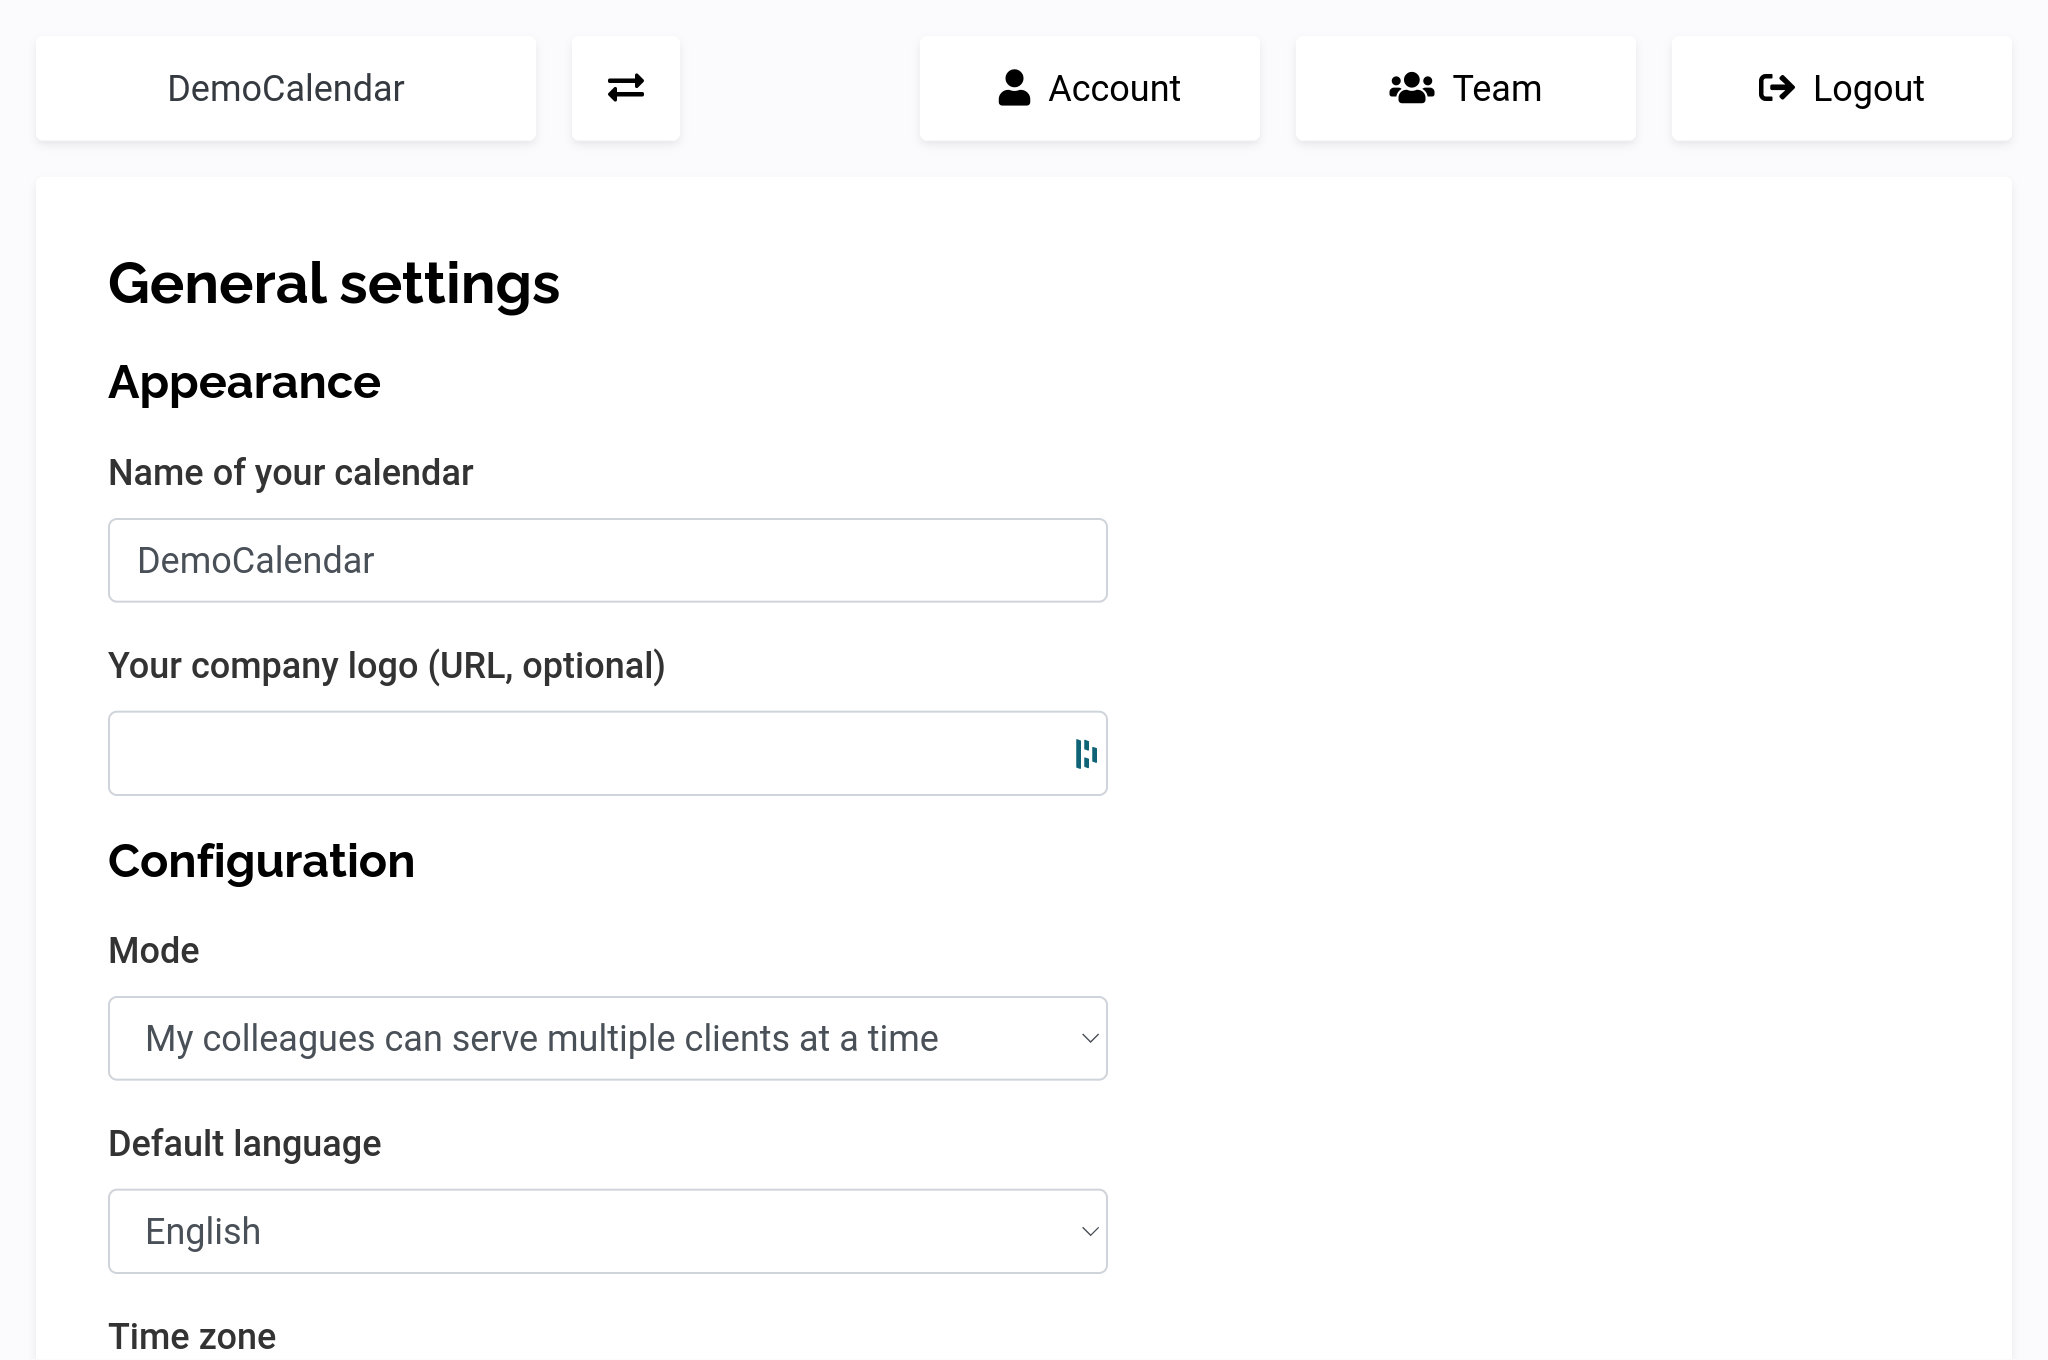Click the Appearance section heading
Screen dimensions: 2048x1360
click(245, 383)
